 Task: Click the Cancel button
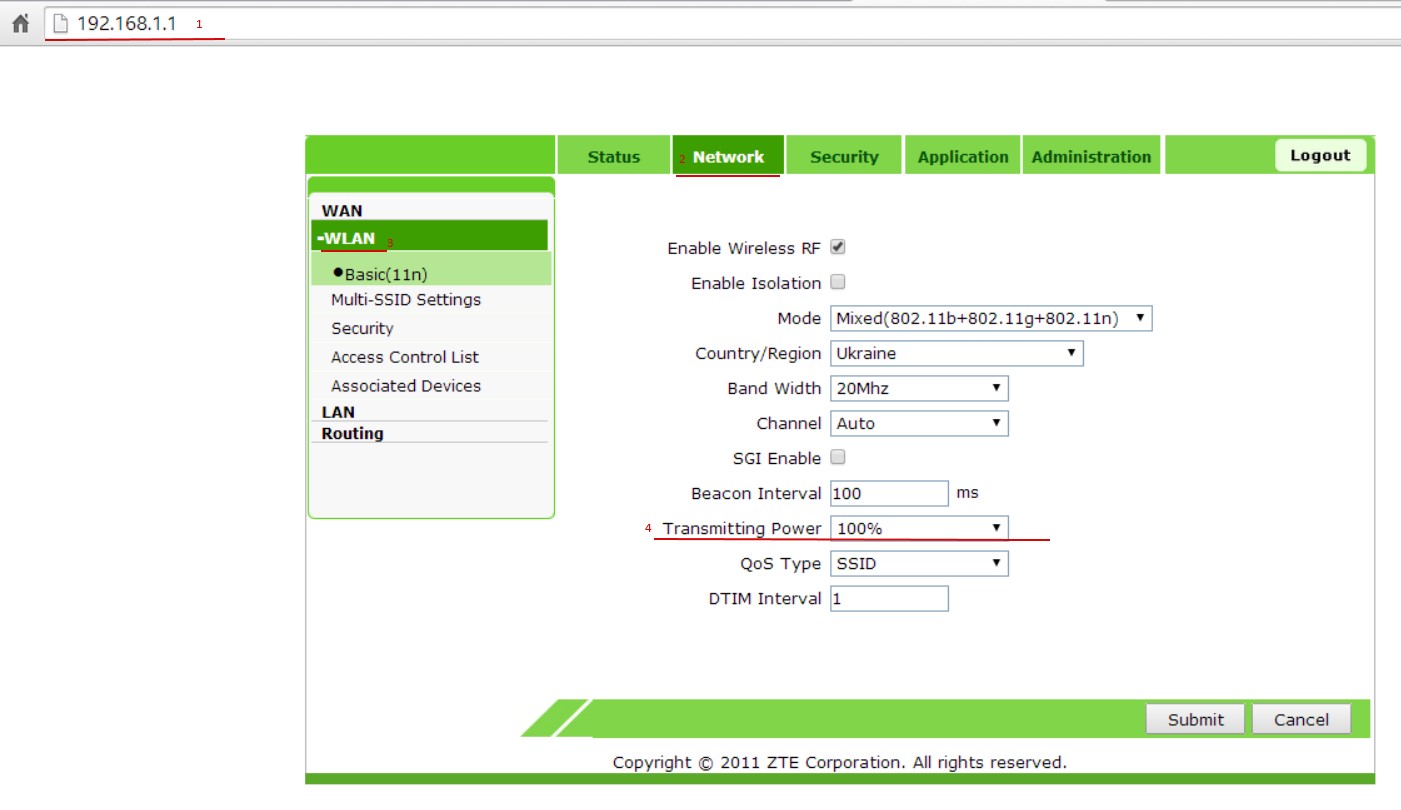[x=1301, y=719]
